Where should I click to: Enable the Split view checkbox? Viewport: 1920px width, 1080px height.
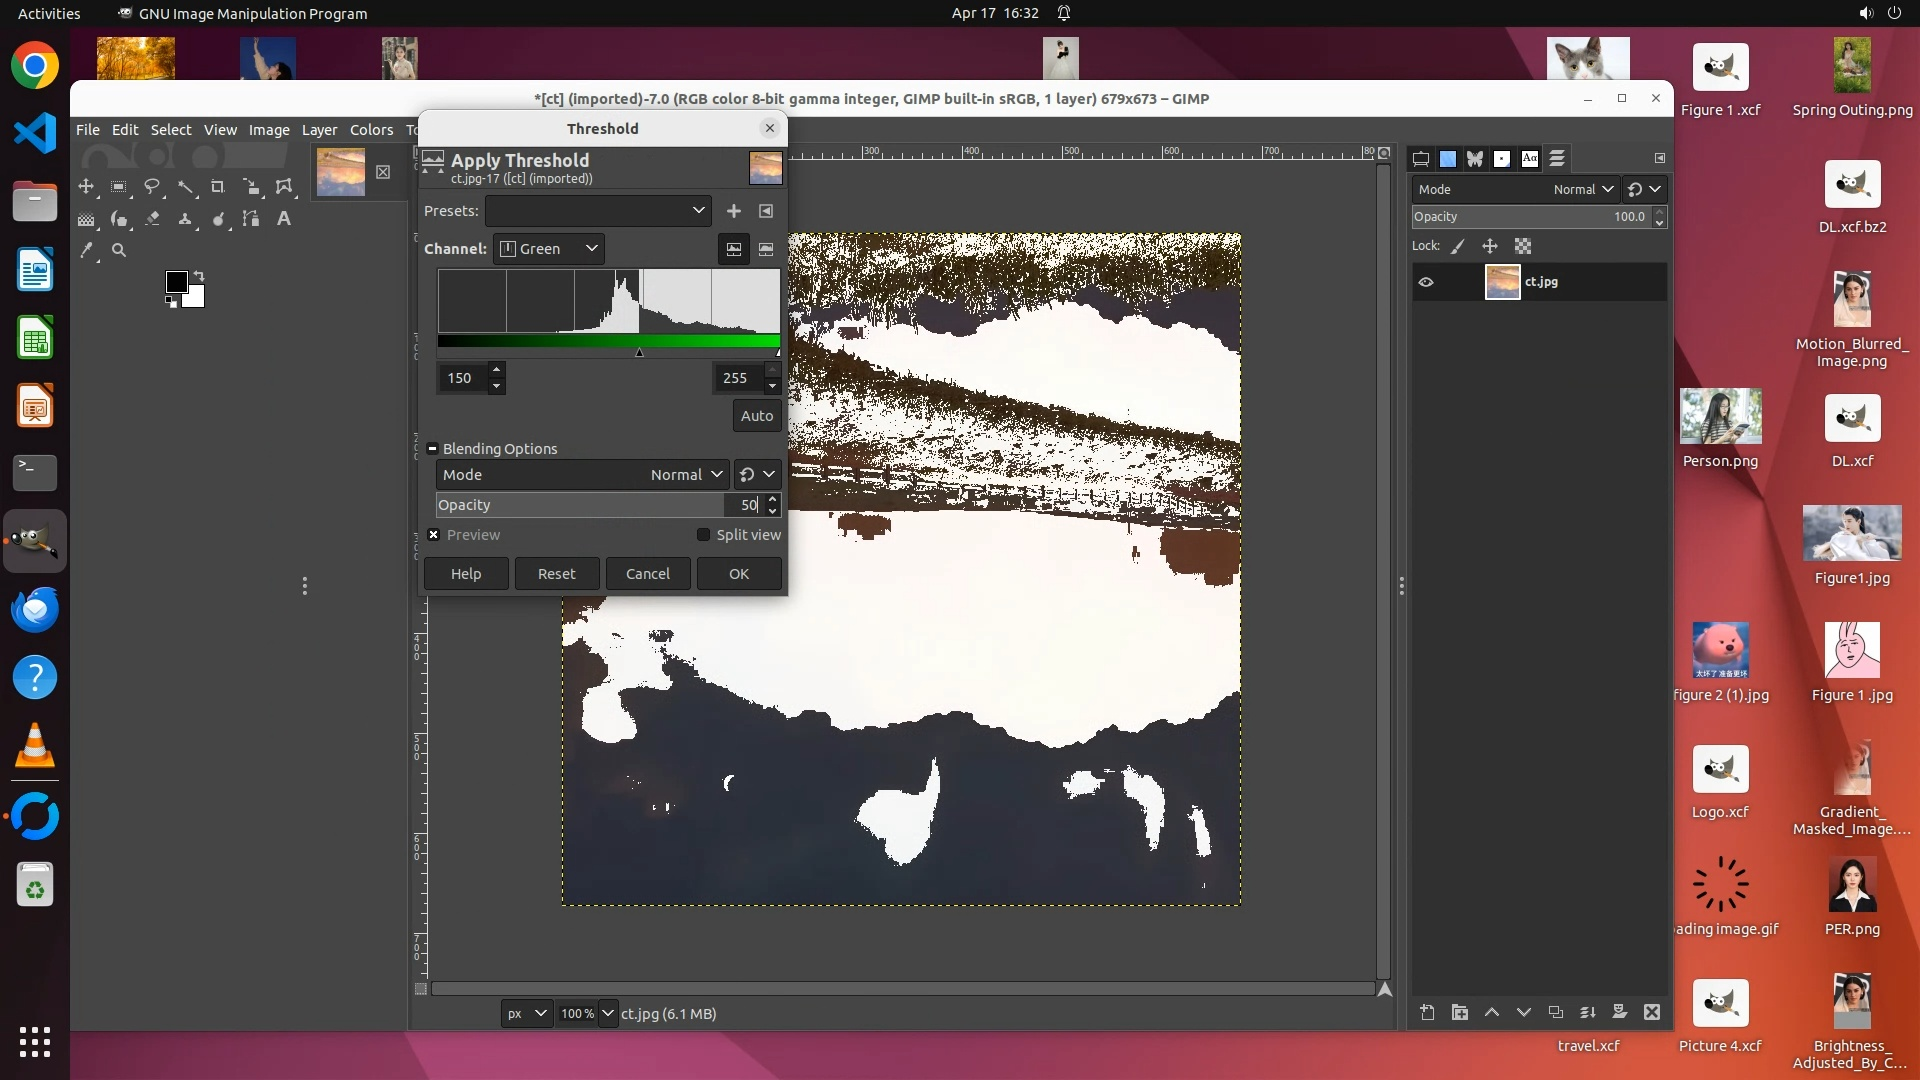pyautogui.click(x=703, y=535)
